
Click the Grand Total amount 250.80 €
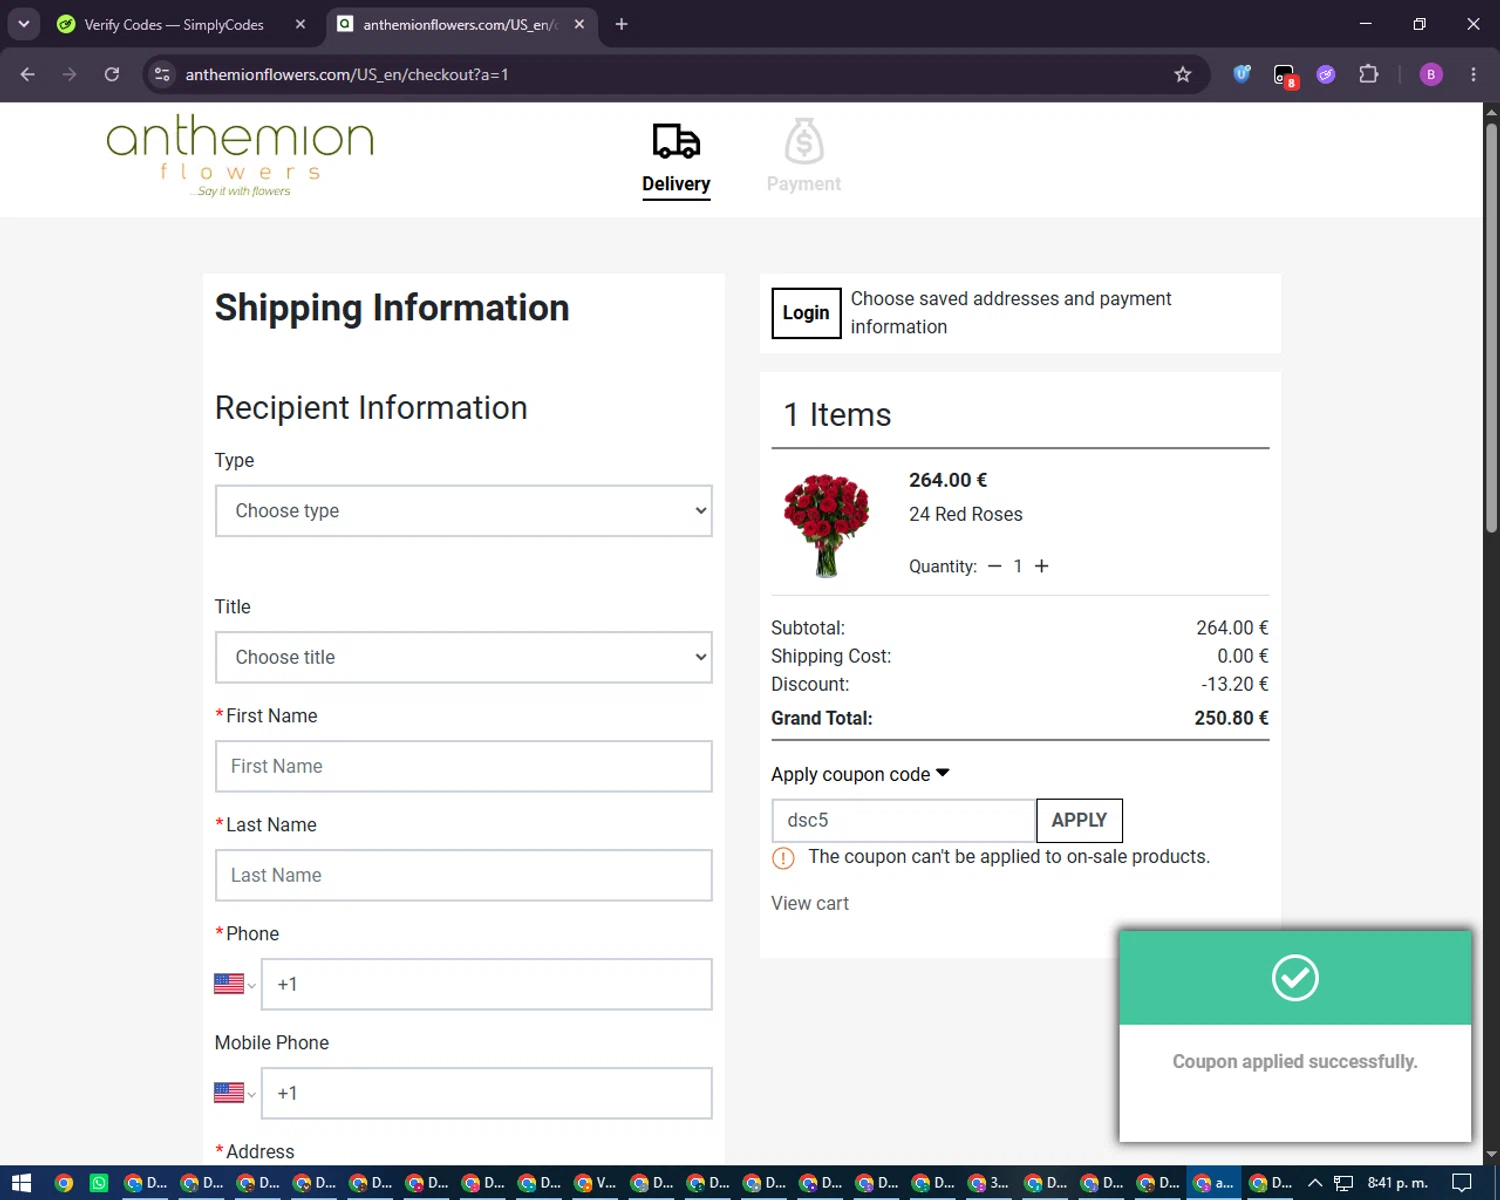point(1231,718)
